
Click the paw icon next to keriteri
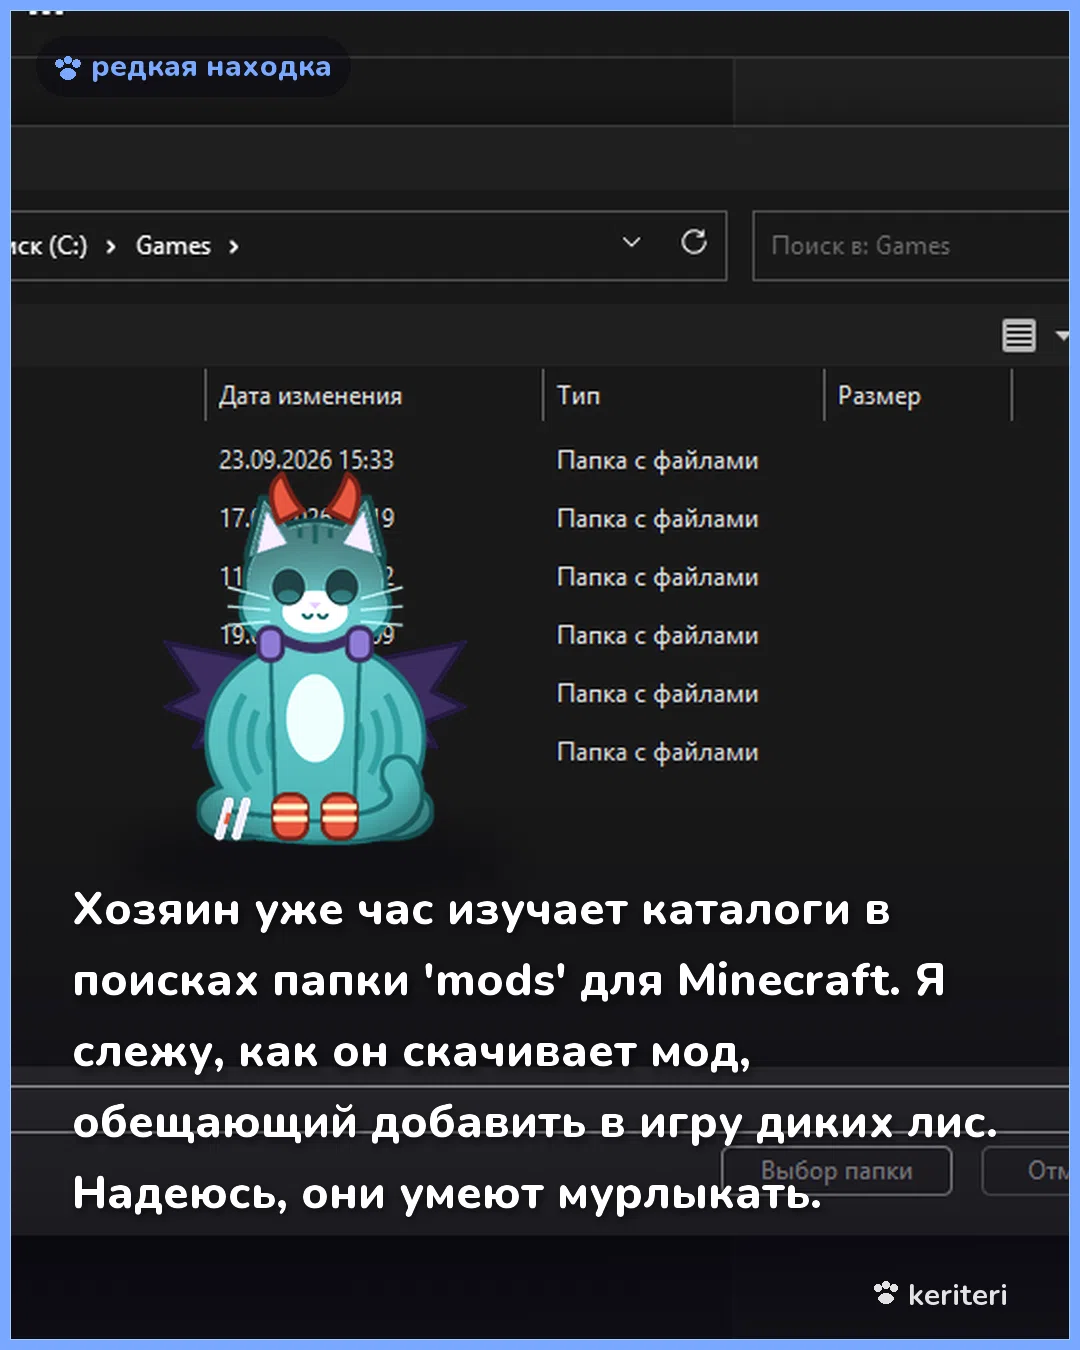(886, 1293)
